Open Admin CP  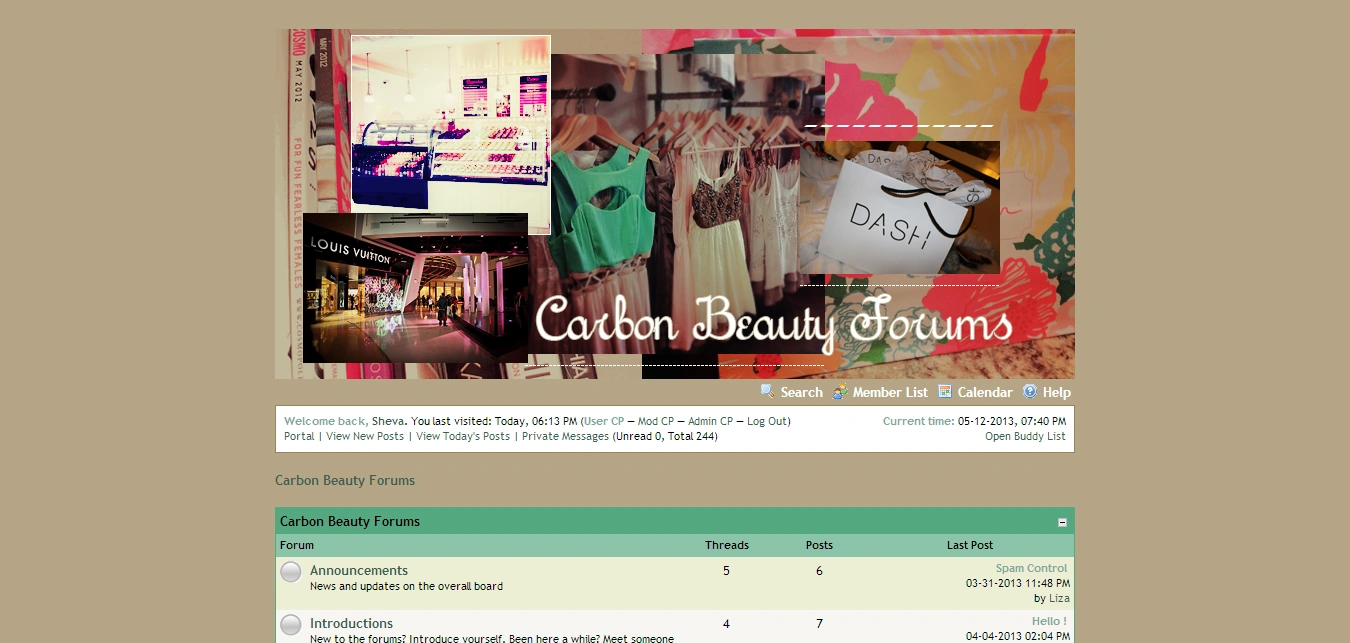pos(710,421)
